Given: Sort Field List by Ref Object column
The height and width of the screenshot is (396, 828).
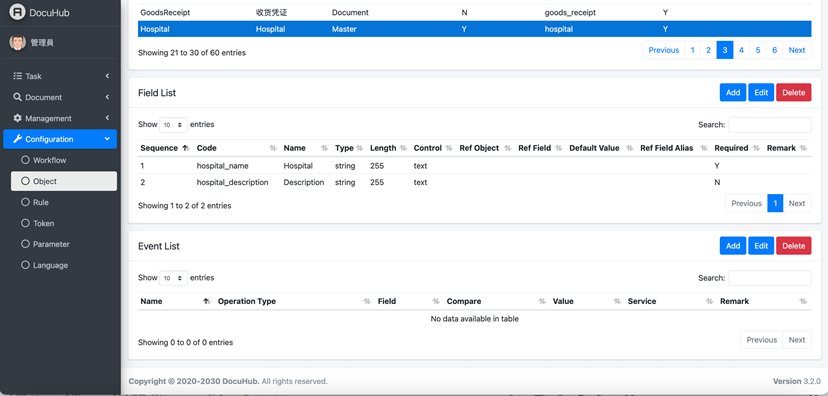Looking at the screenshot, I should [486, 148].
